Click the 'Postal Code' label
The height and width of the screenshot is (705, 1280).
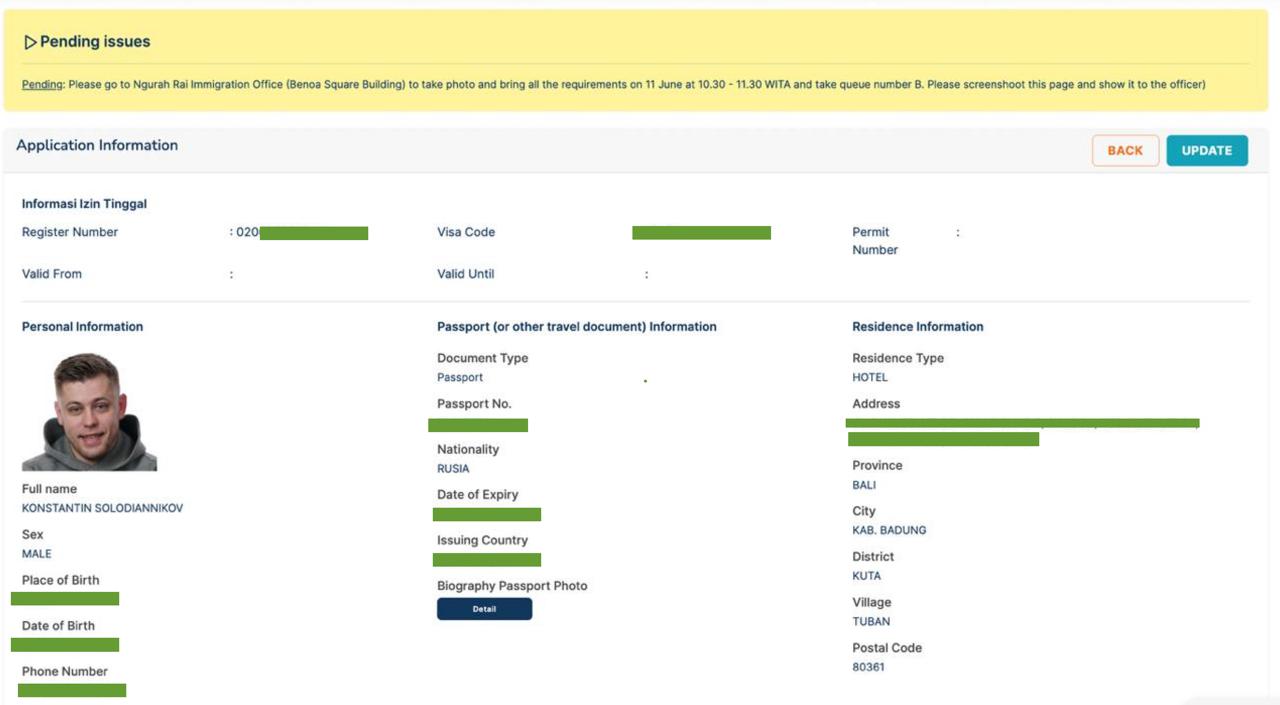coord(887,648)
